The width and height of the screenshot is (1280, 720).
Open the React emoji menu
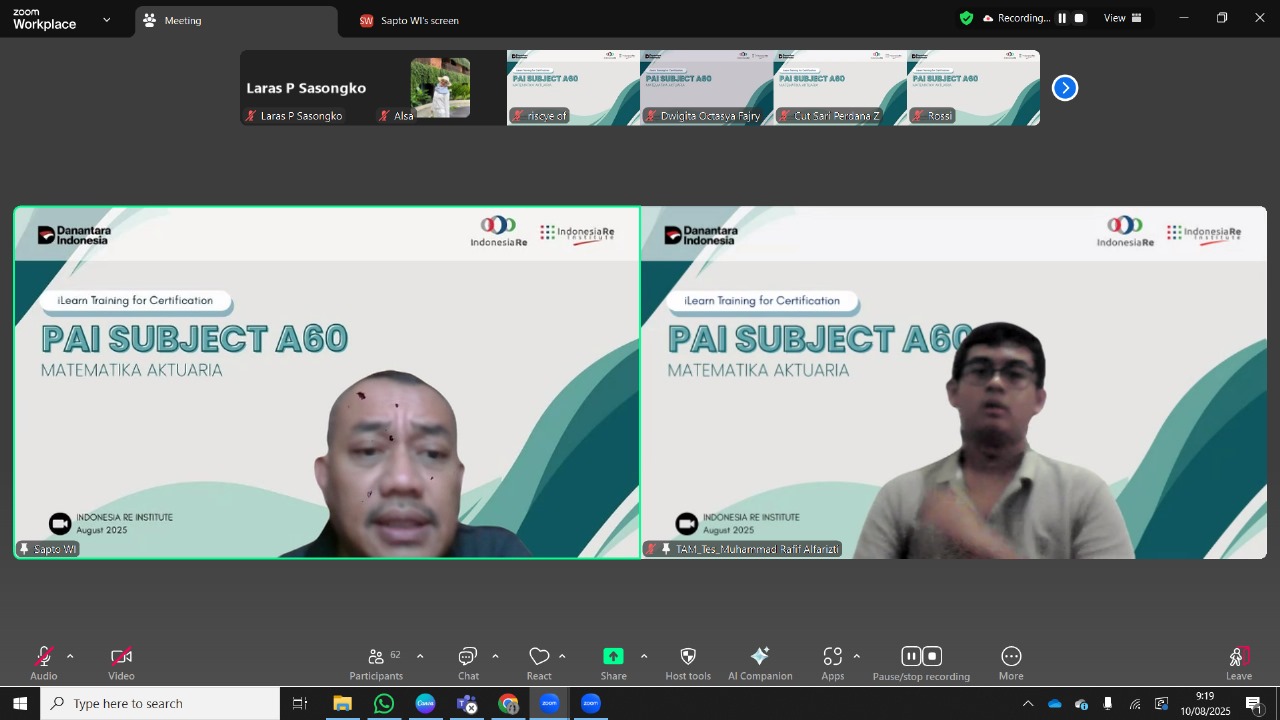tap(539, 663)
